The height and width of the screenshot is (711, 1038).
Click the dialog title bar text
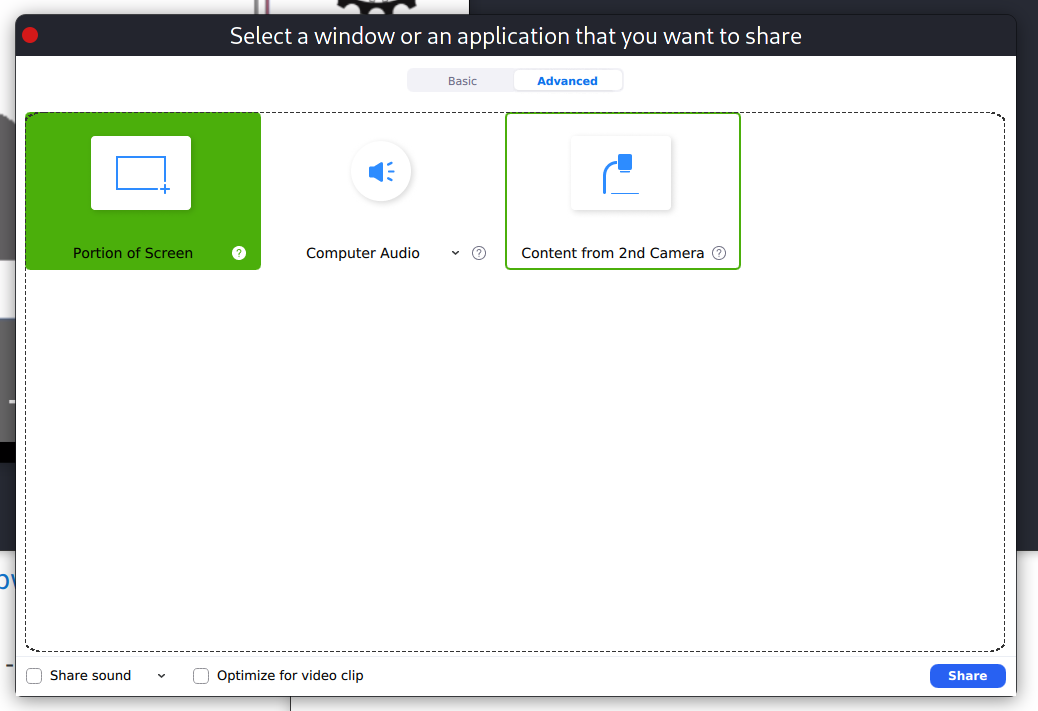tap(516, 36)
